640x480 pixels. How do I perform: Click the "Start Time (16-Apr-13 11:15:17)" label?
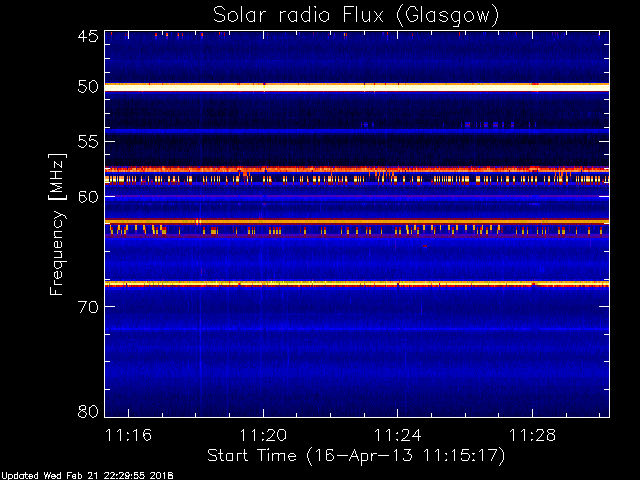[356, 456]
